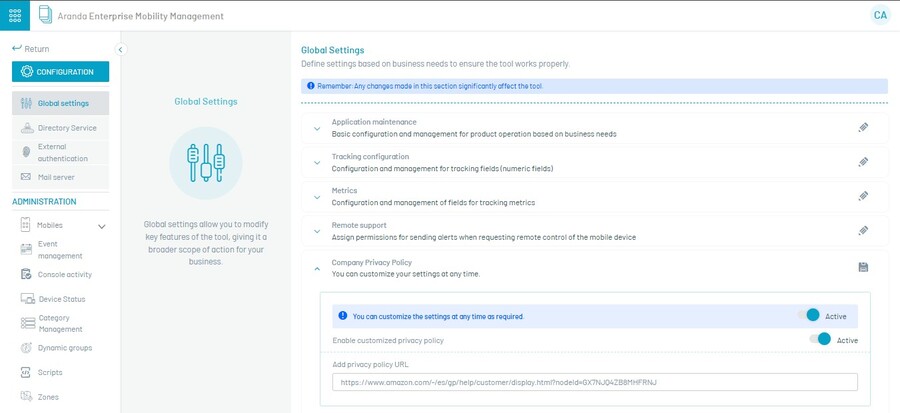Click the CONFIGURATION button
This screenshot has height=413, width=900.
coord(60,72)
